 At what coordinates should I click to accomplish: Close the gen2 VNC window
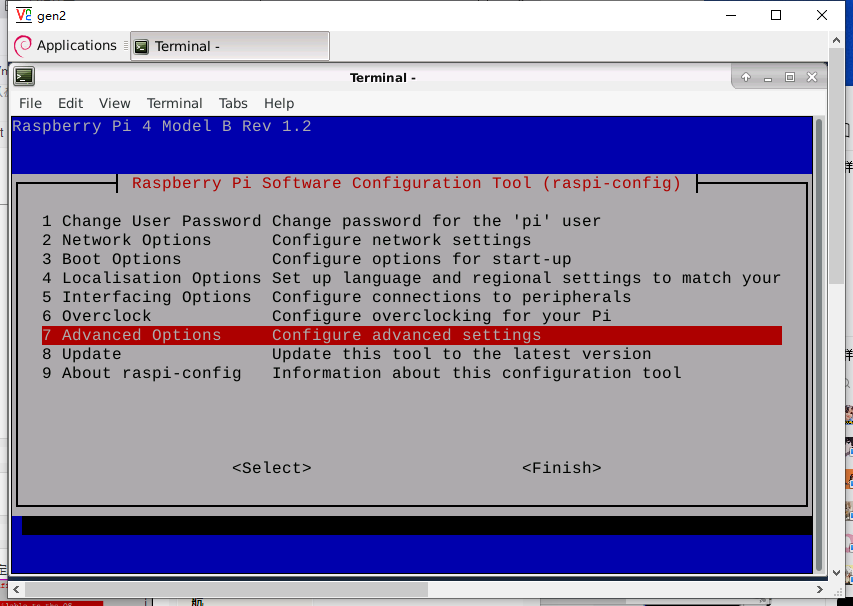coord(822,15)
